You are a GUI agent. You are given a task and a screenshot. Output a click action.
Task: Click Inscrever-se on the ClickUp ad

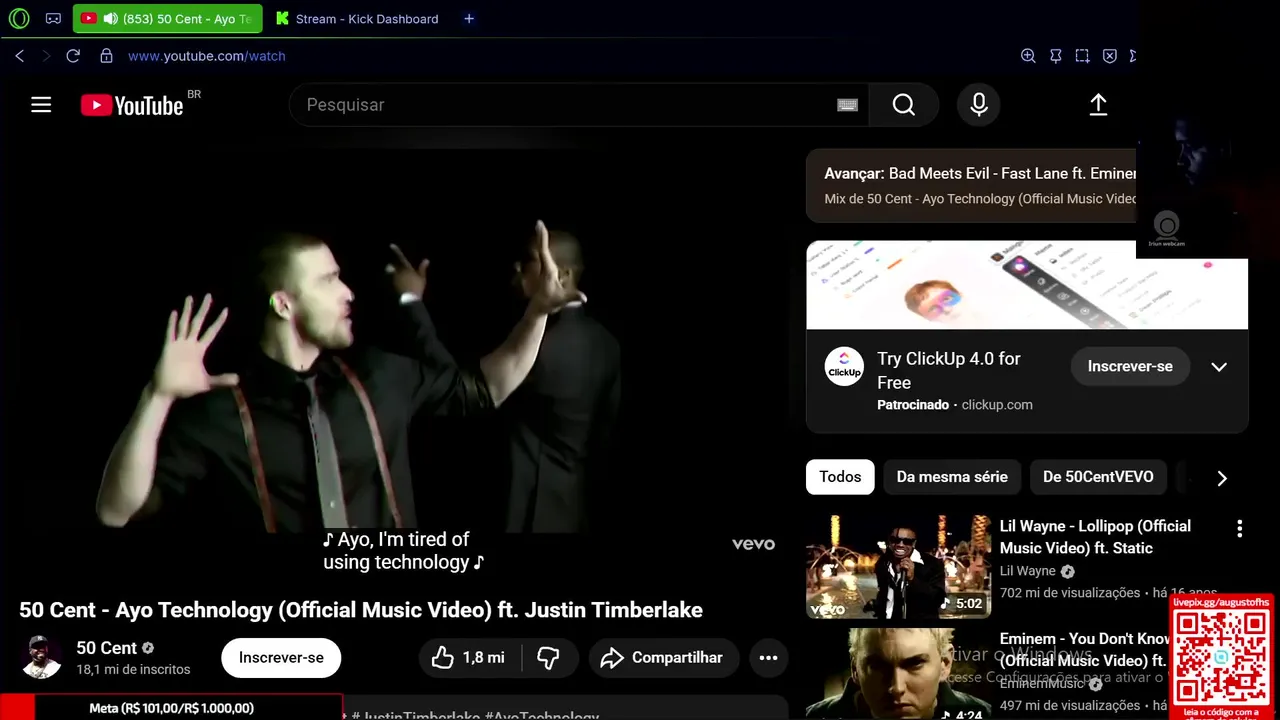[x=1130, y=366]
